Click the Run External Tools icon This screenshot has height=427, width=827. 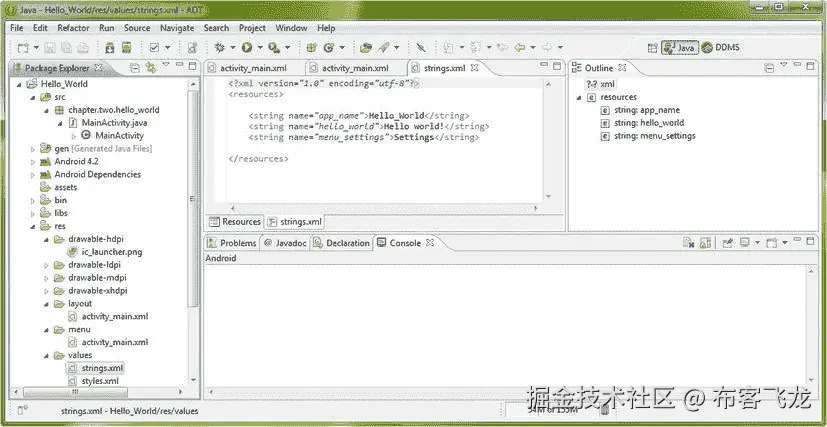274,48
